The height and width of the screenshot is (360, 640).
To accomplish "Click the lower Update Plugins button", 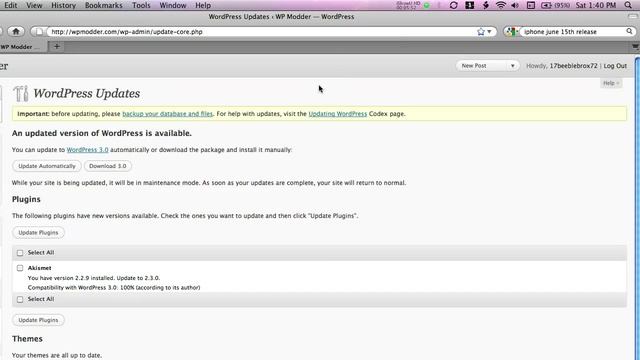I will [38, 320].
